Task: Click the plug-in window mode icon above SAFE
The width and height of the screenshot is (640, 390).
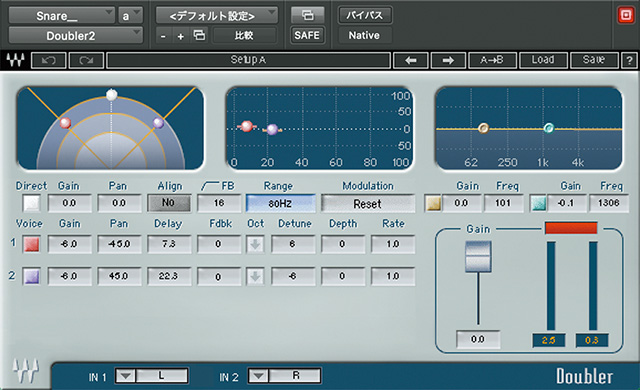Action: (x=307, y=16)
